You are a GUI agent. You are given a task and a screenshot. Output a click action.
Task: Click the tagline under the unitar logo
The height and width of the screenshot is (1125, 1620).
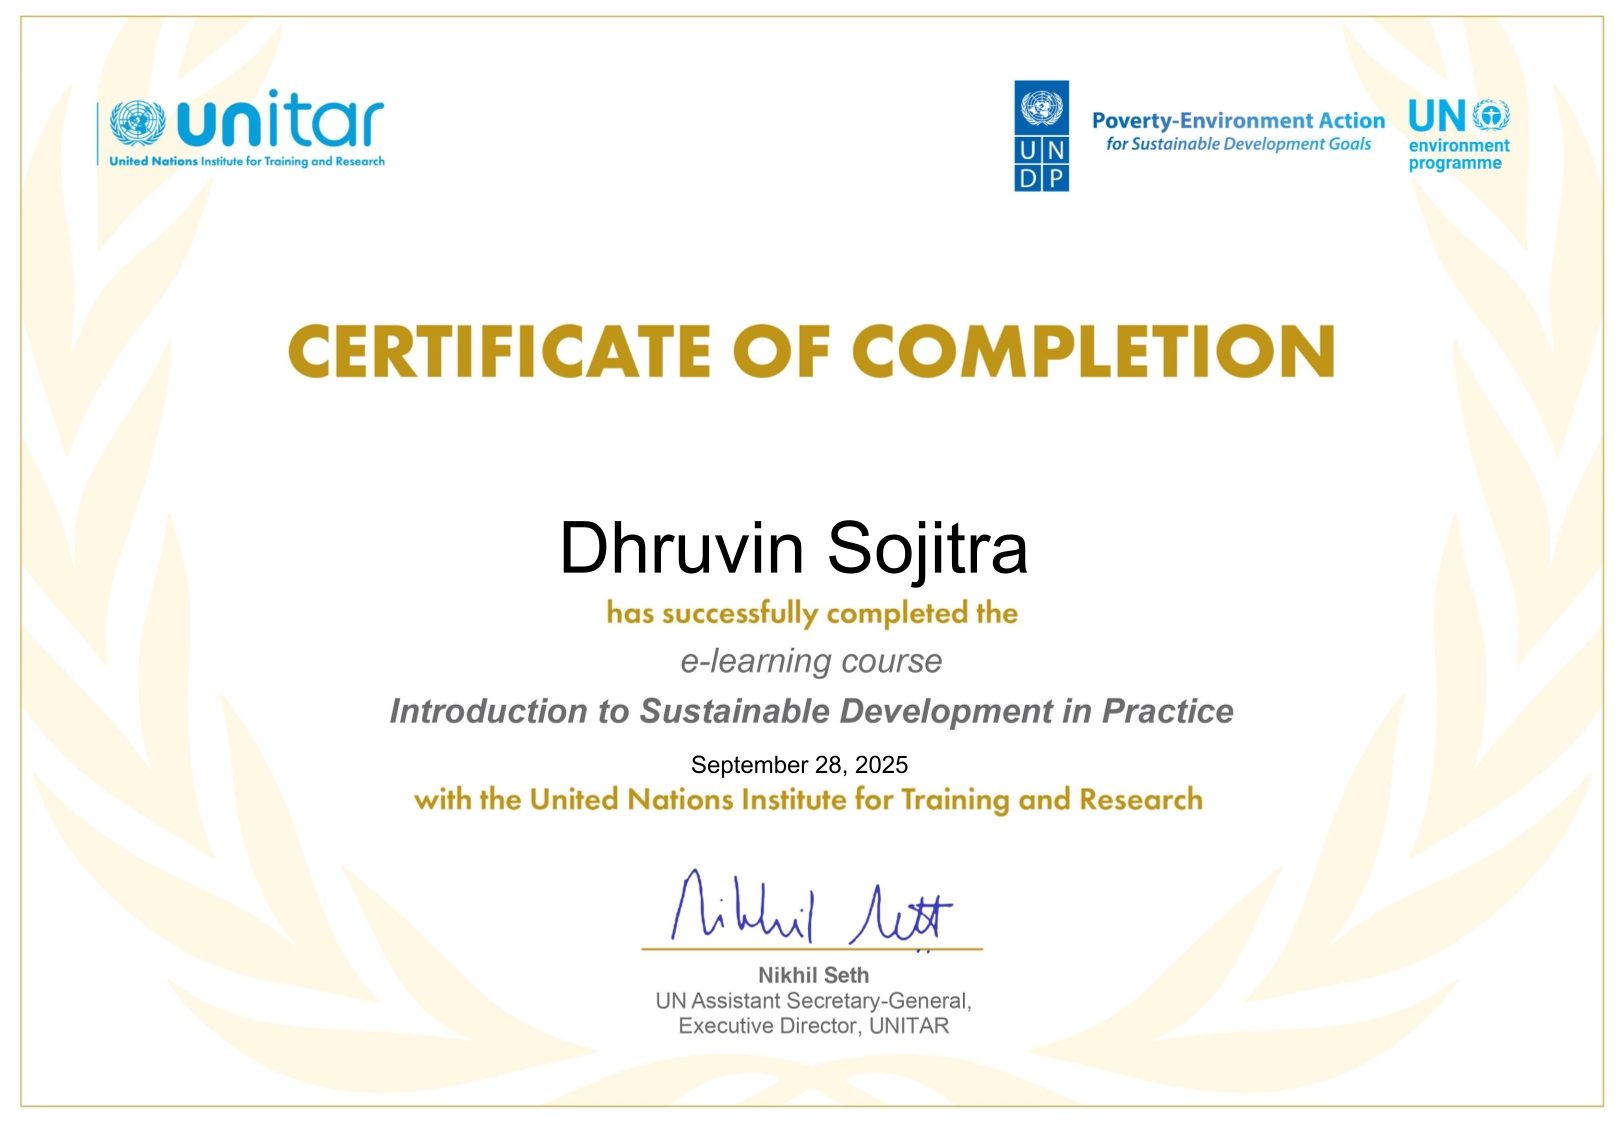tap(246, 161)
